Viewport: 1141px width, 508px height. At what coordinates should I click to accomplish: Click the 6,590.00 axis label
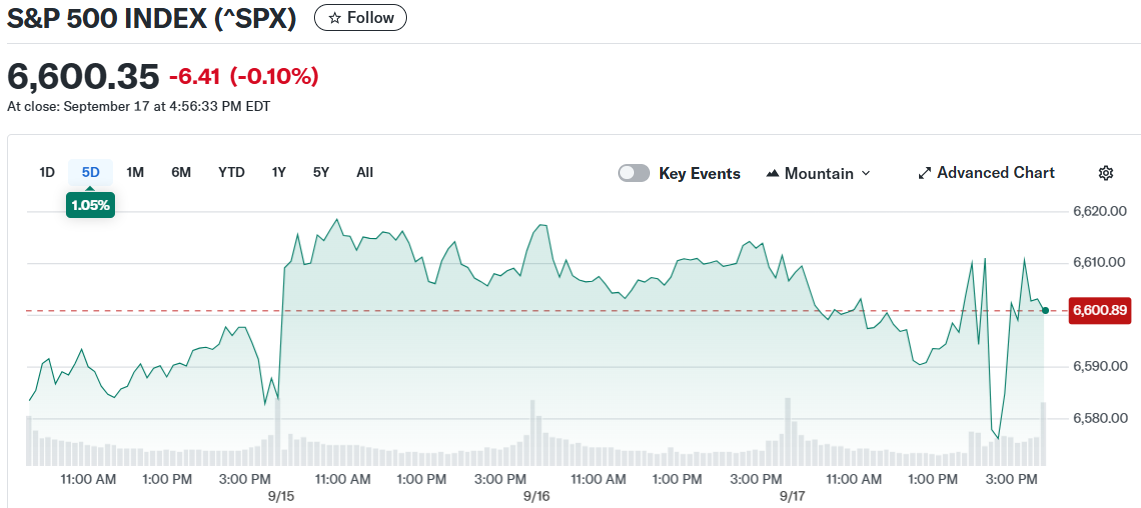point(1100,366)
